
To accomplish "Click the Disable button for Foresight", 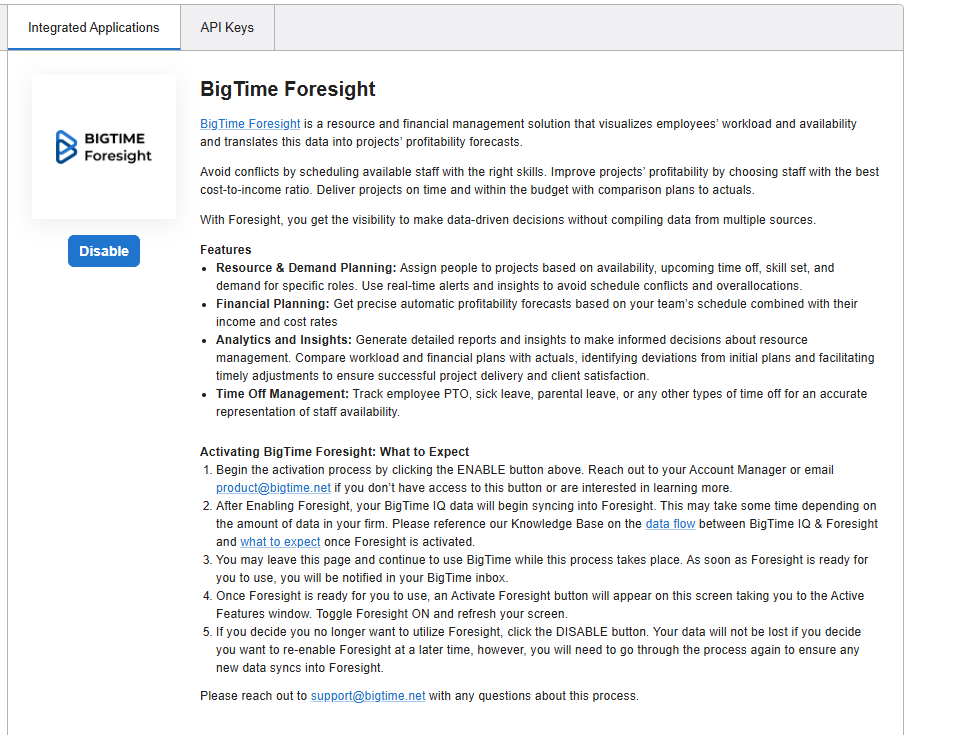I will point(104,251).
